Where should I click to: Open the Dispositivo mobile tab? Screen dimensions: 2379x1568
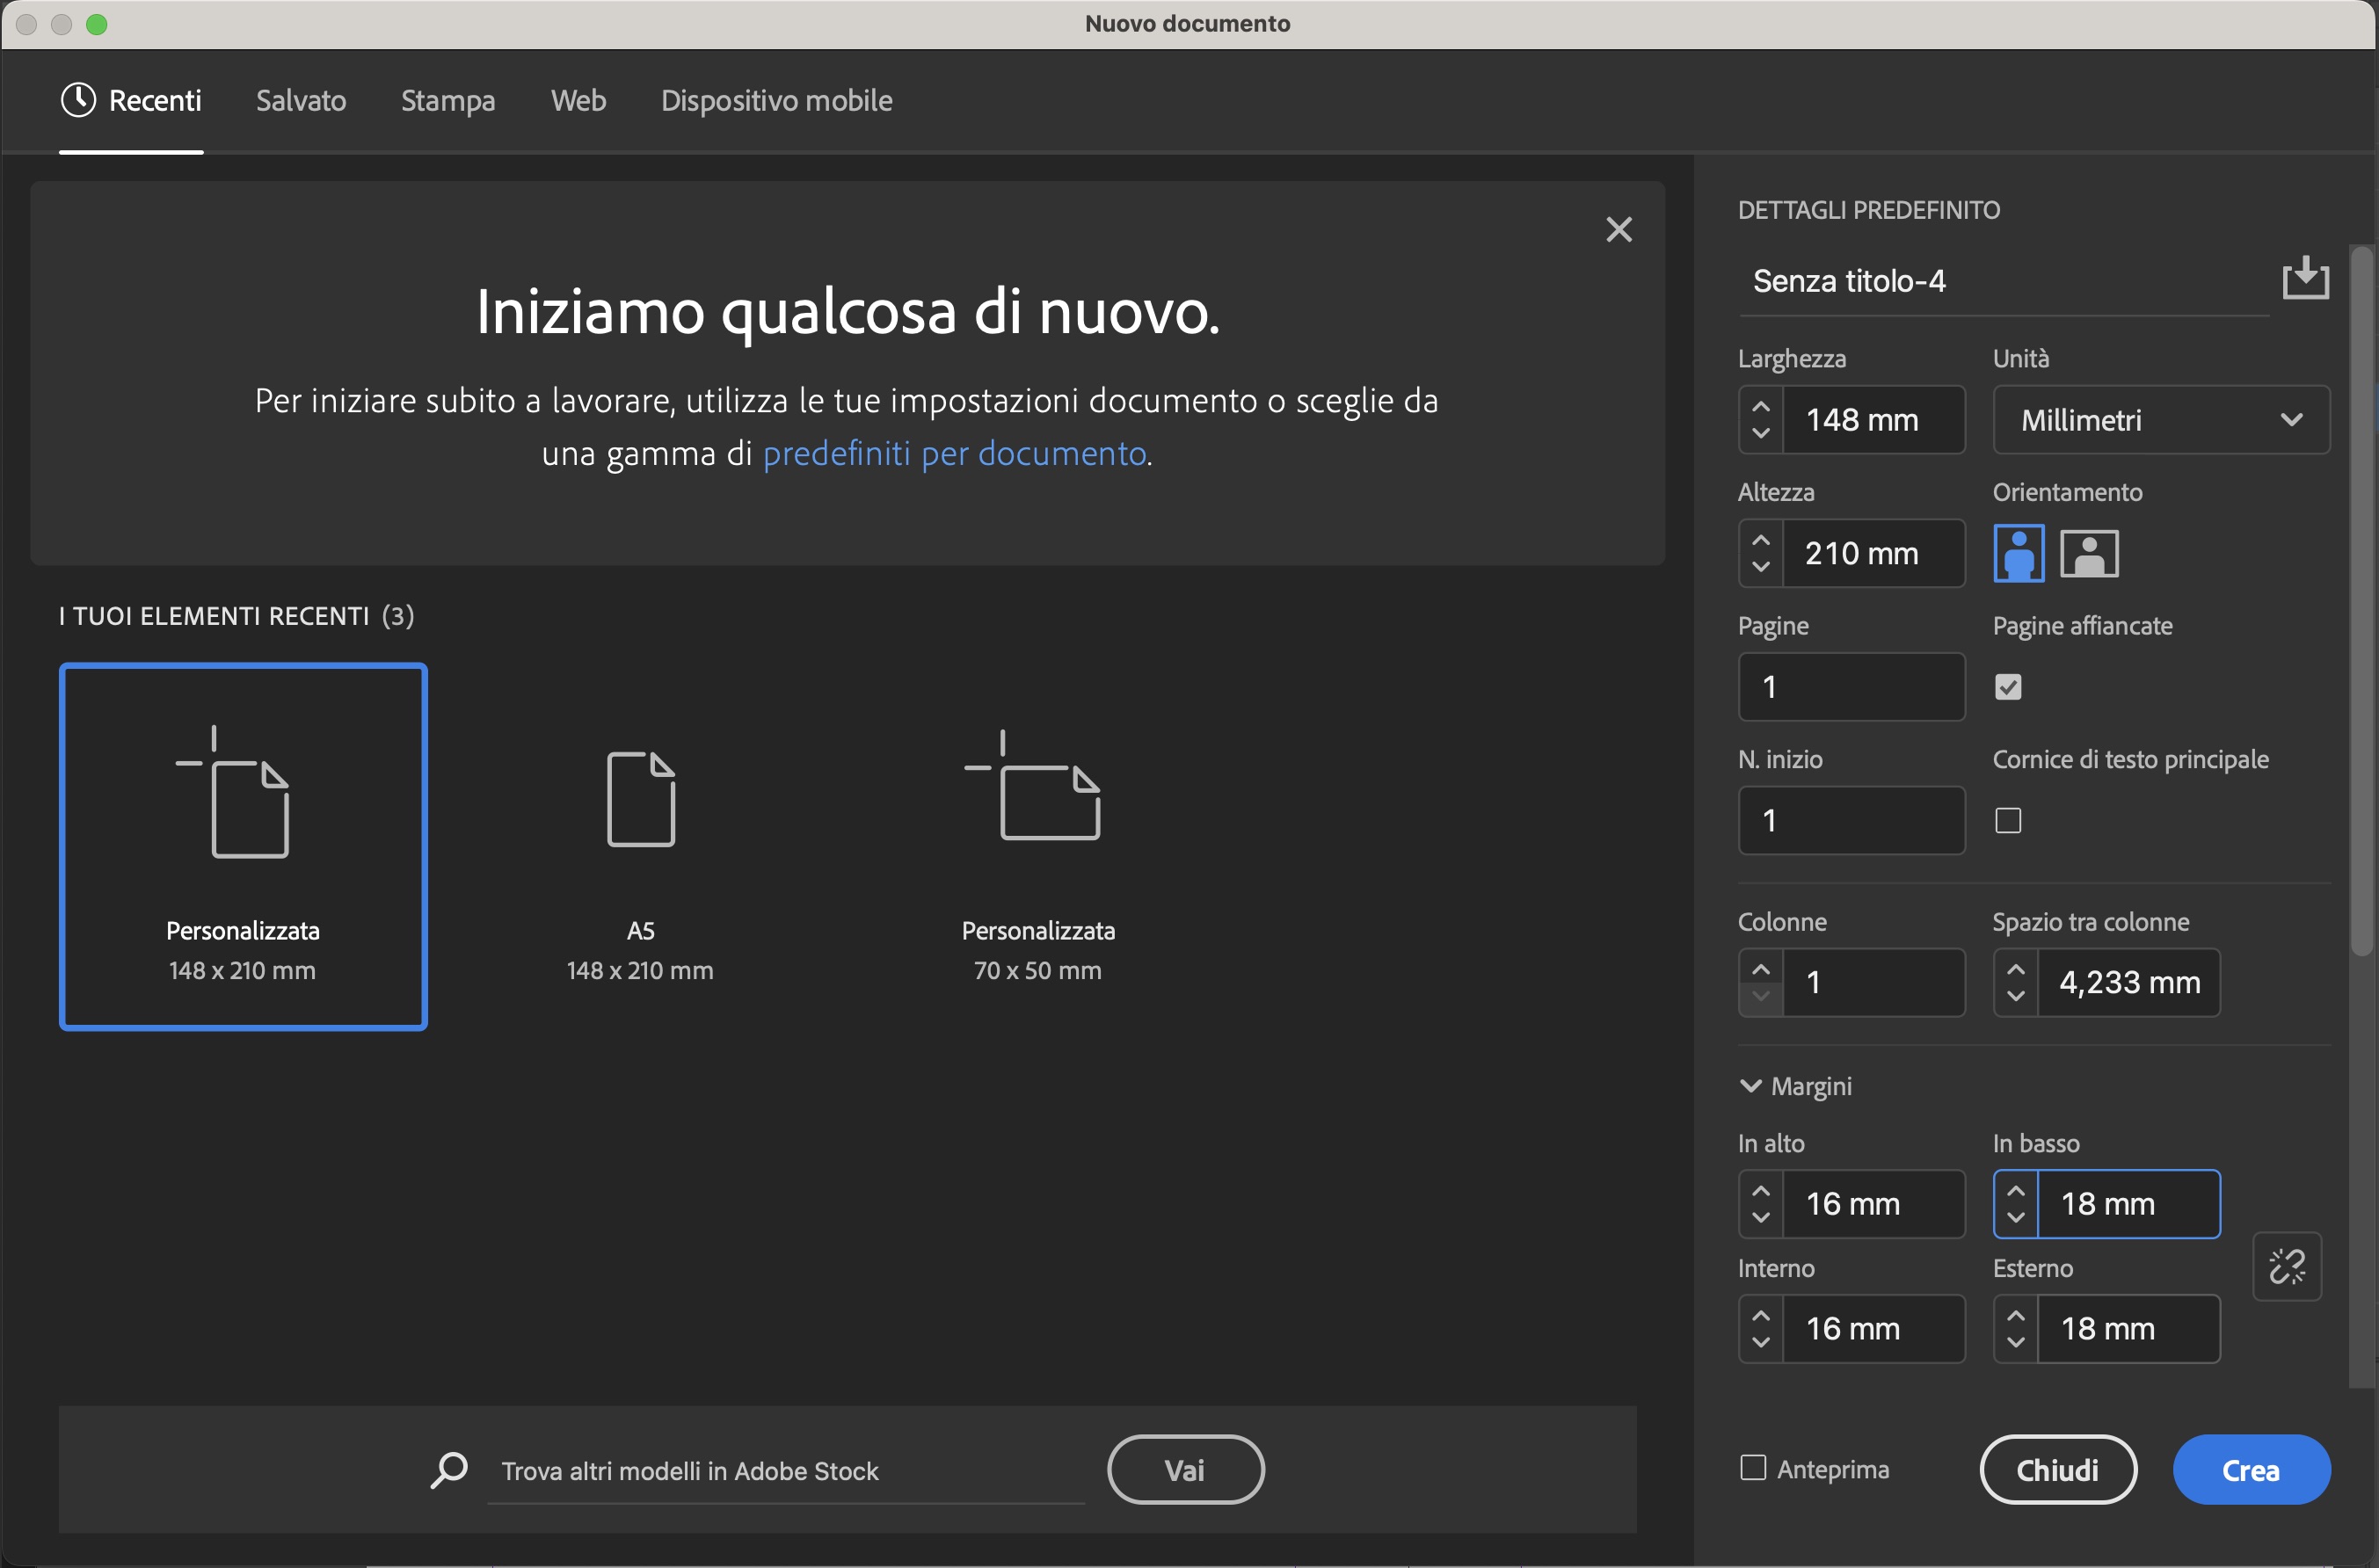click(776, 100)
